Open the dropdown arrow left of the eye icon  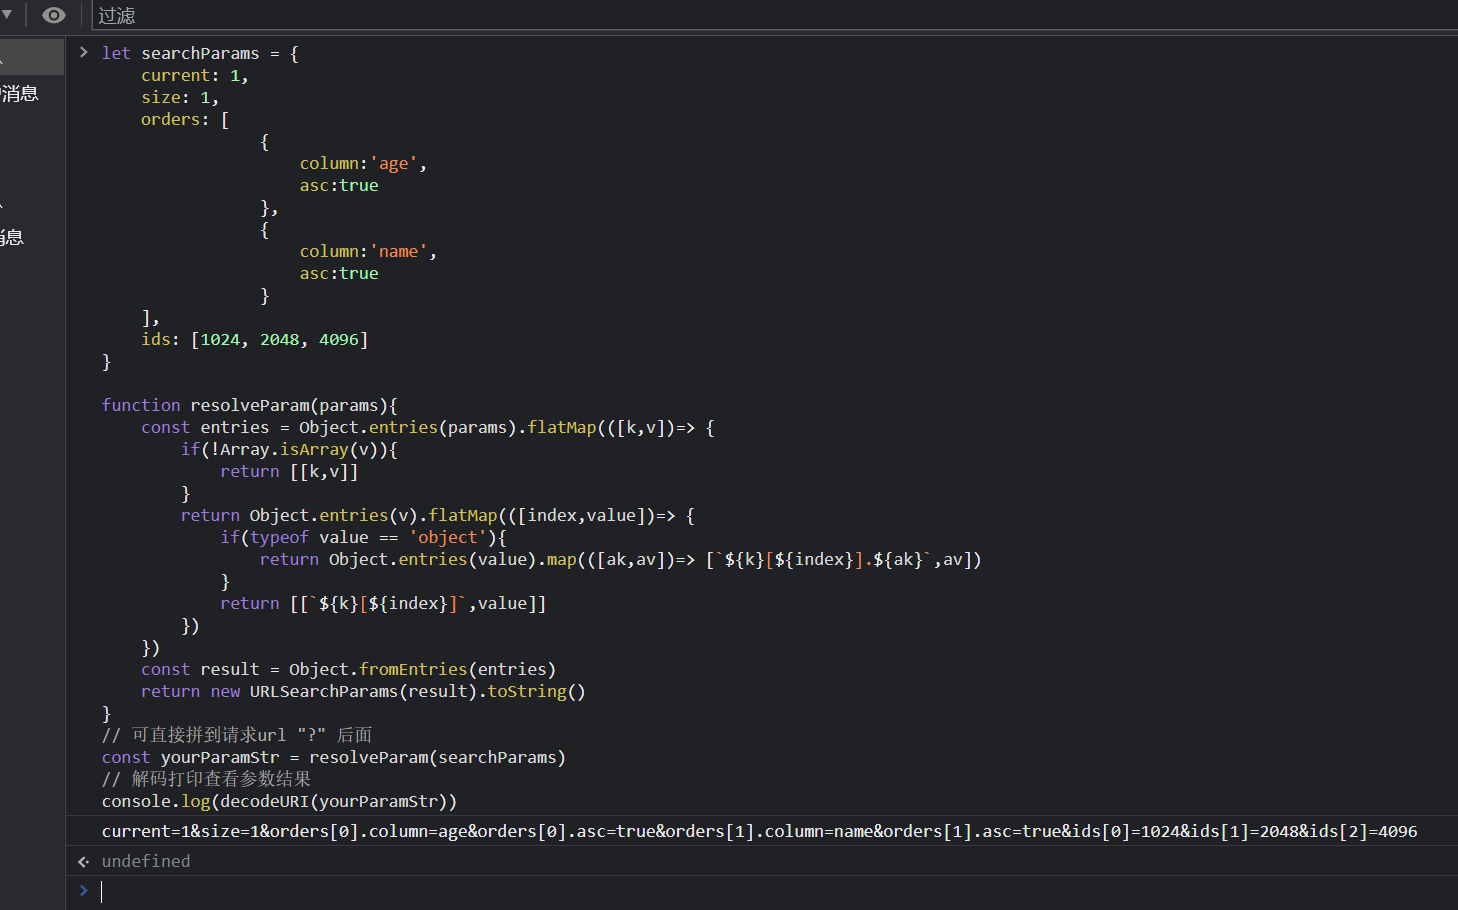tap(7, 15)
